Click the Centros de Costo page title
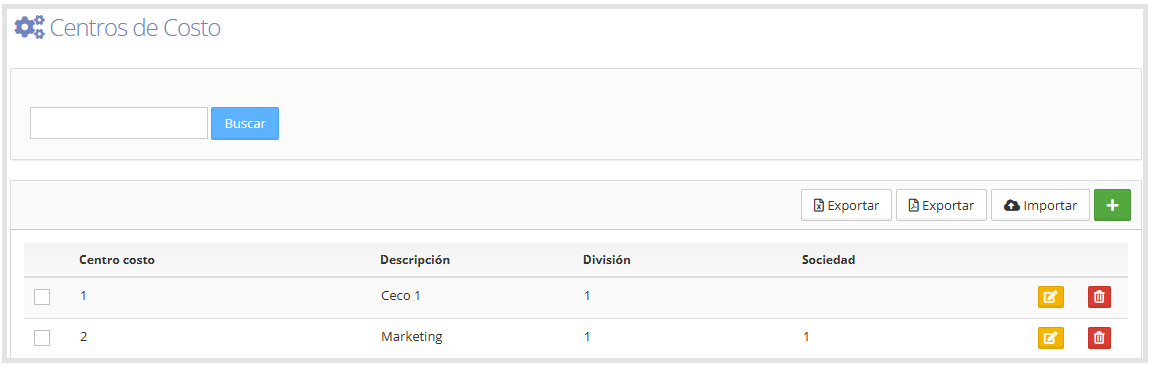 click(x=135, y=28)
